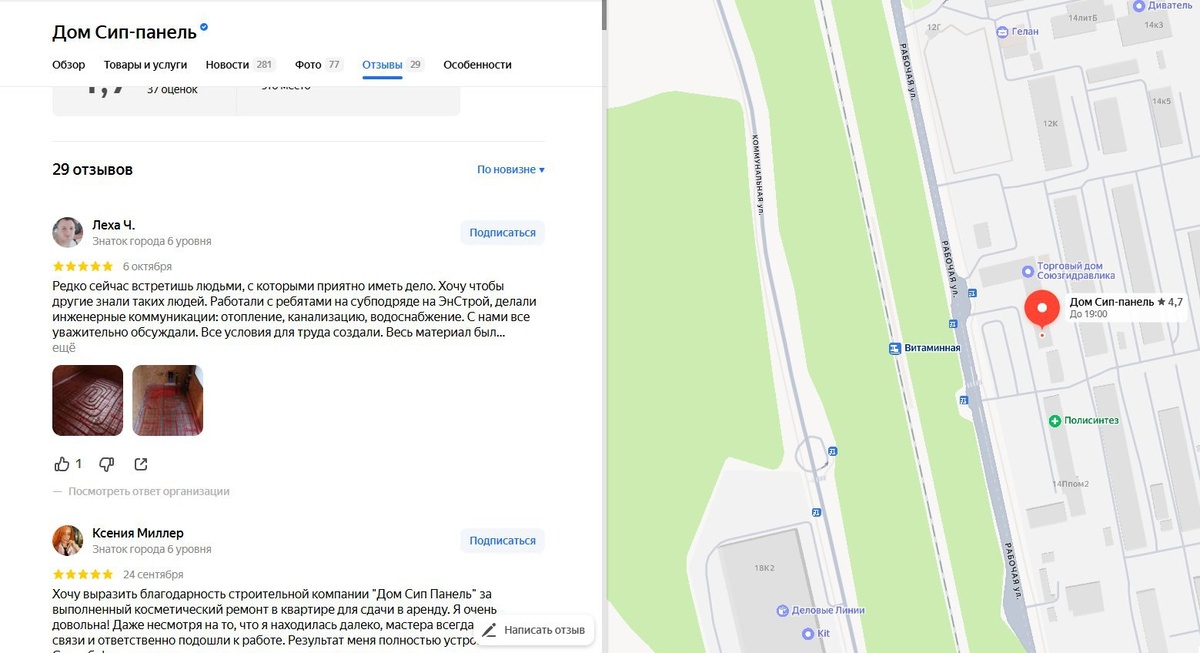Click the 14Плом2 building label

(1070, 484)
